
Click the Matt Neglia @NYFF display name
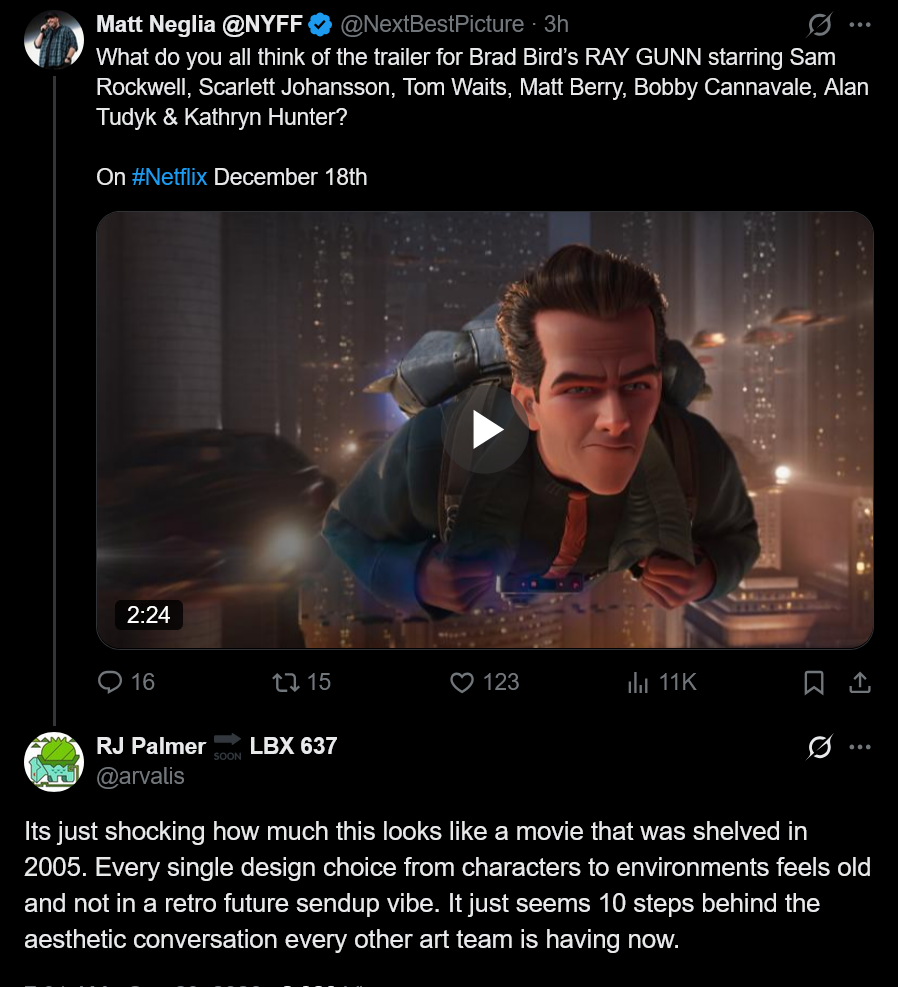tap(199, 24)
